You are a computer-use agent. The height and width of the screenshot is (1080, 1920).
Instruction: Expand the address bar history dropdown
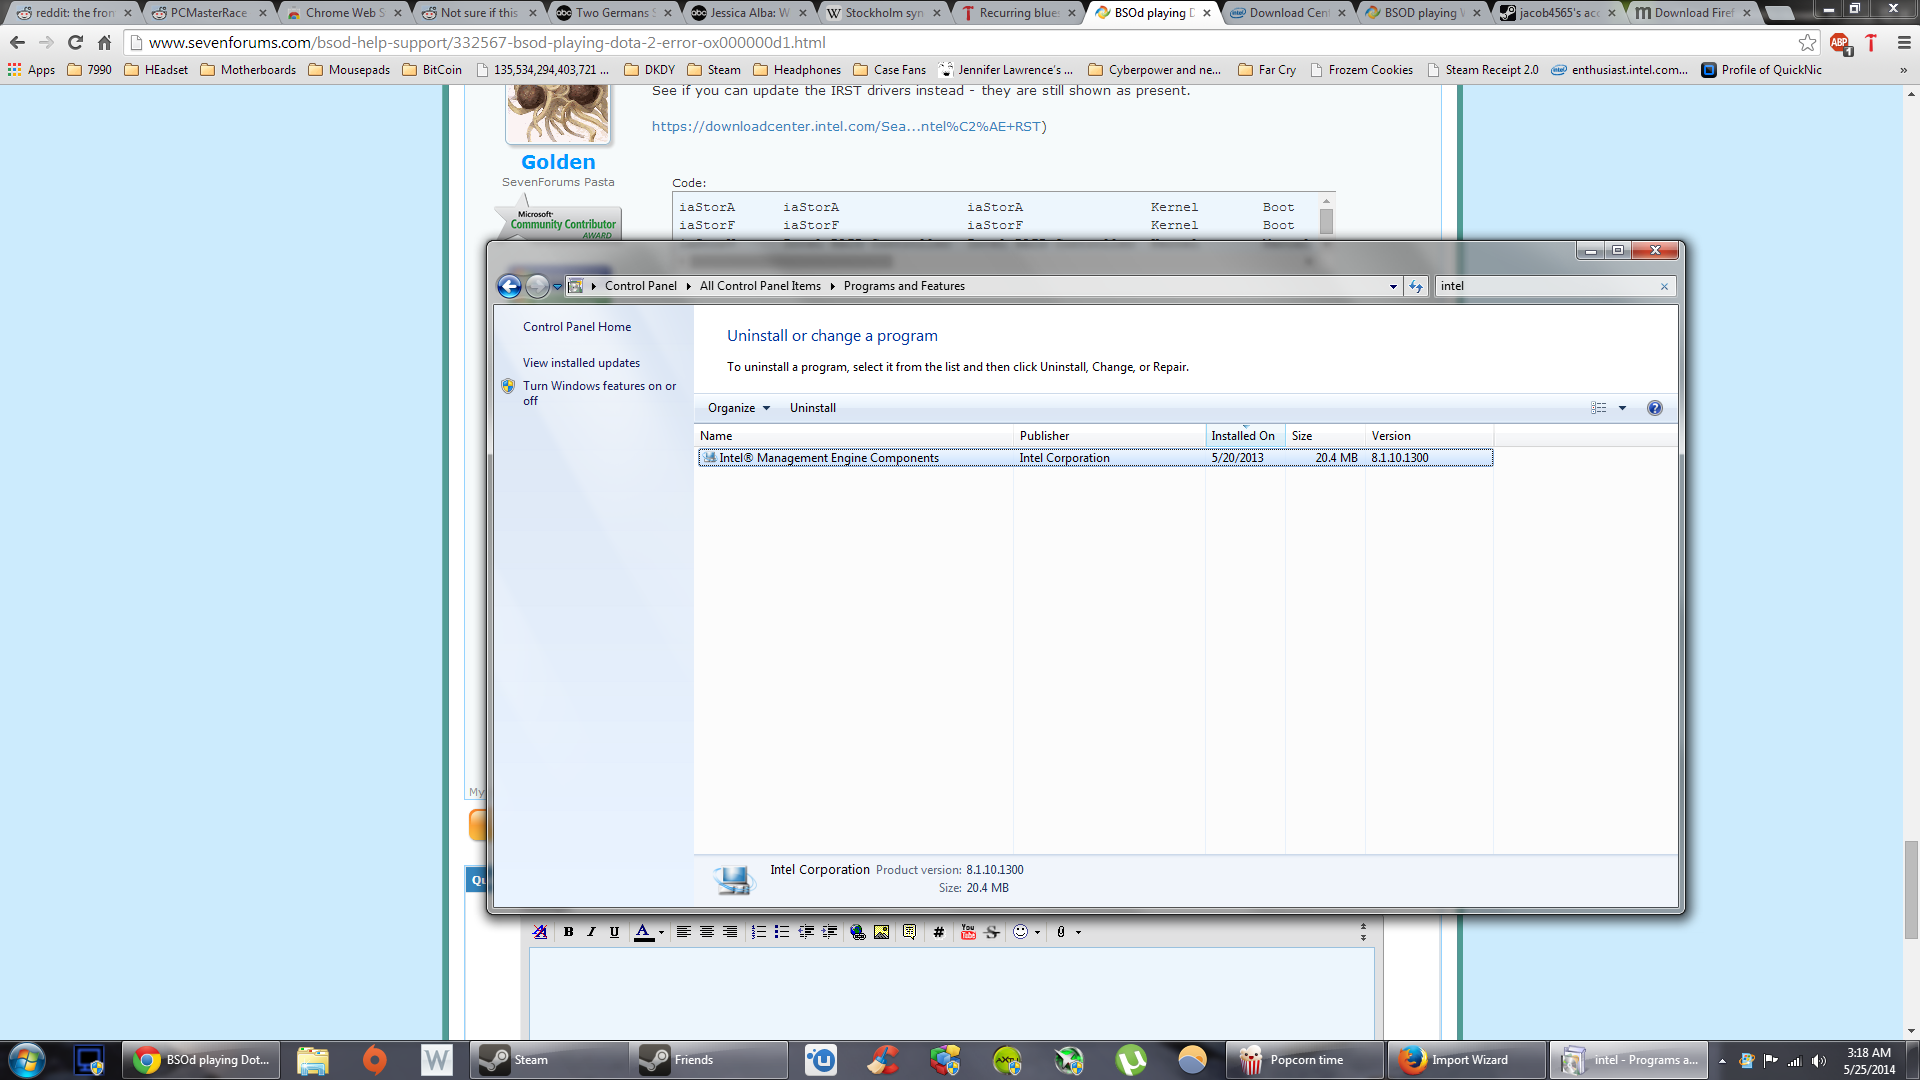(x=1393, y=286)
